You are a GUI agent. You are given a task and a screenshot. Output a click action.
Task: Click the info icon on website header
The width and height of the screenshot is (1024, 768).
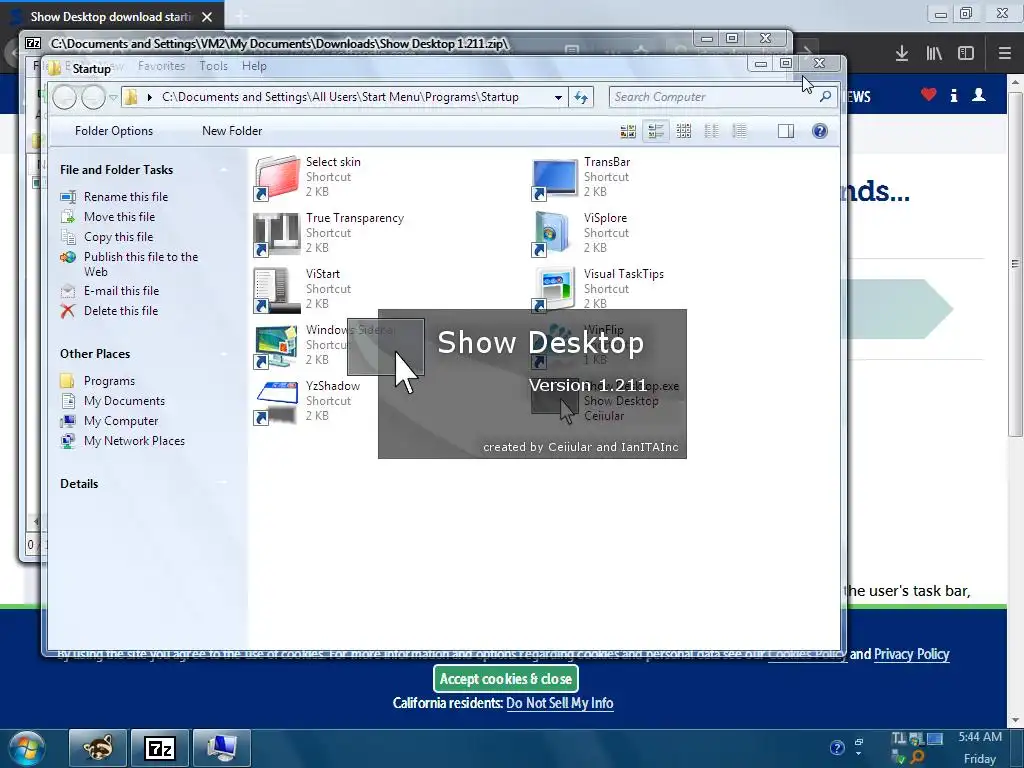click(x=954, y=96)
